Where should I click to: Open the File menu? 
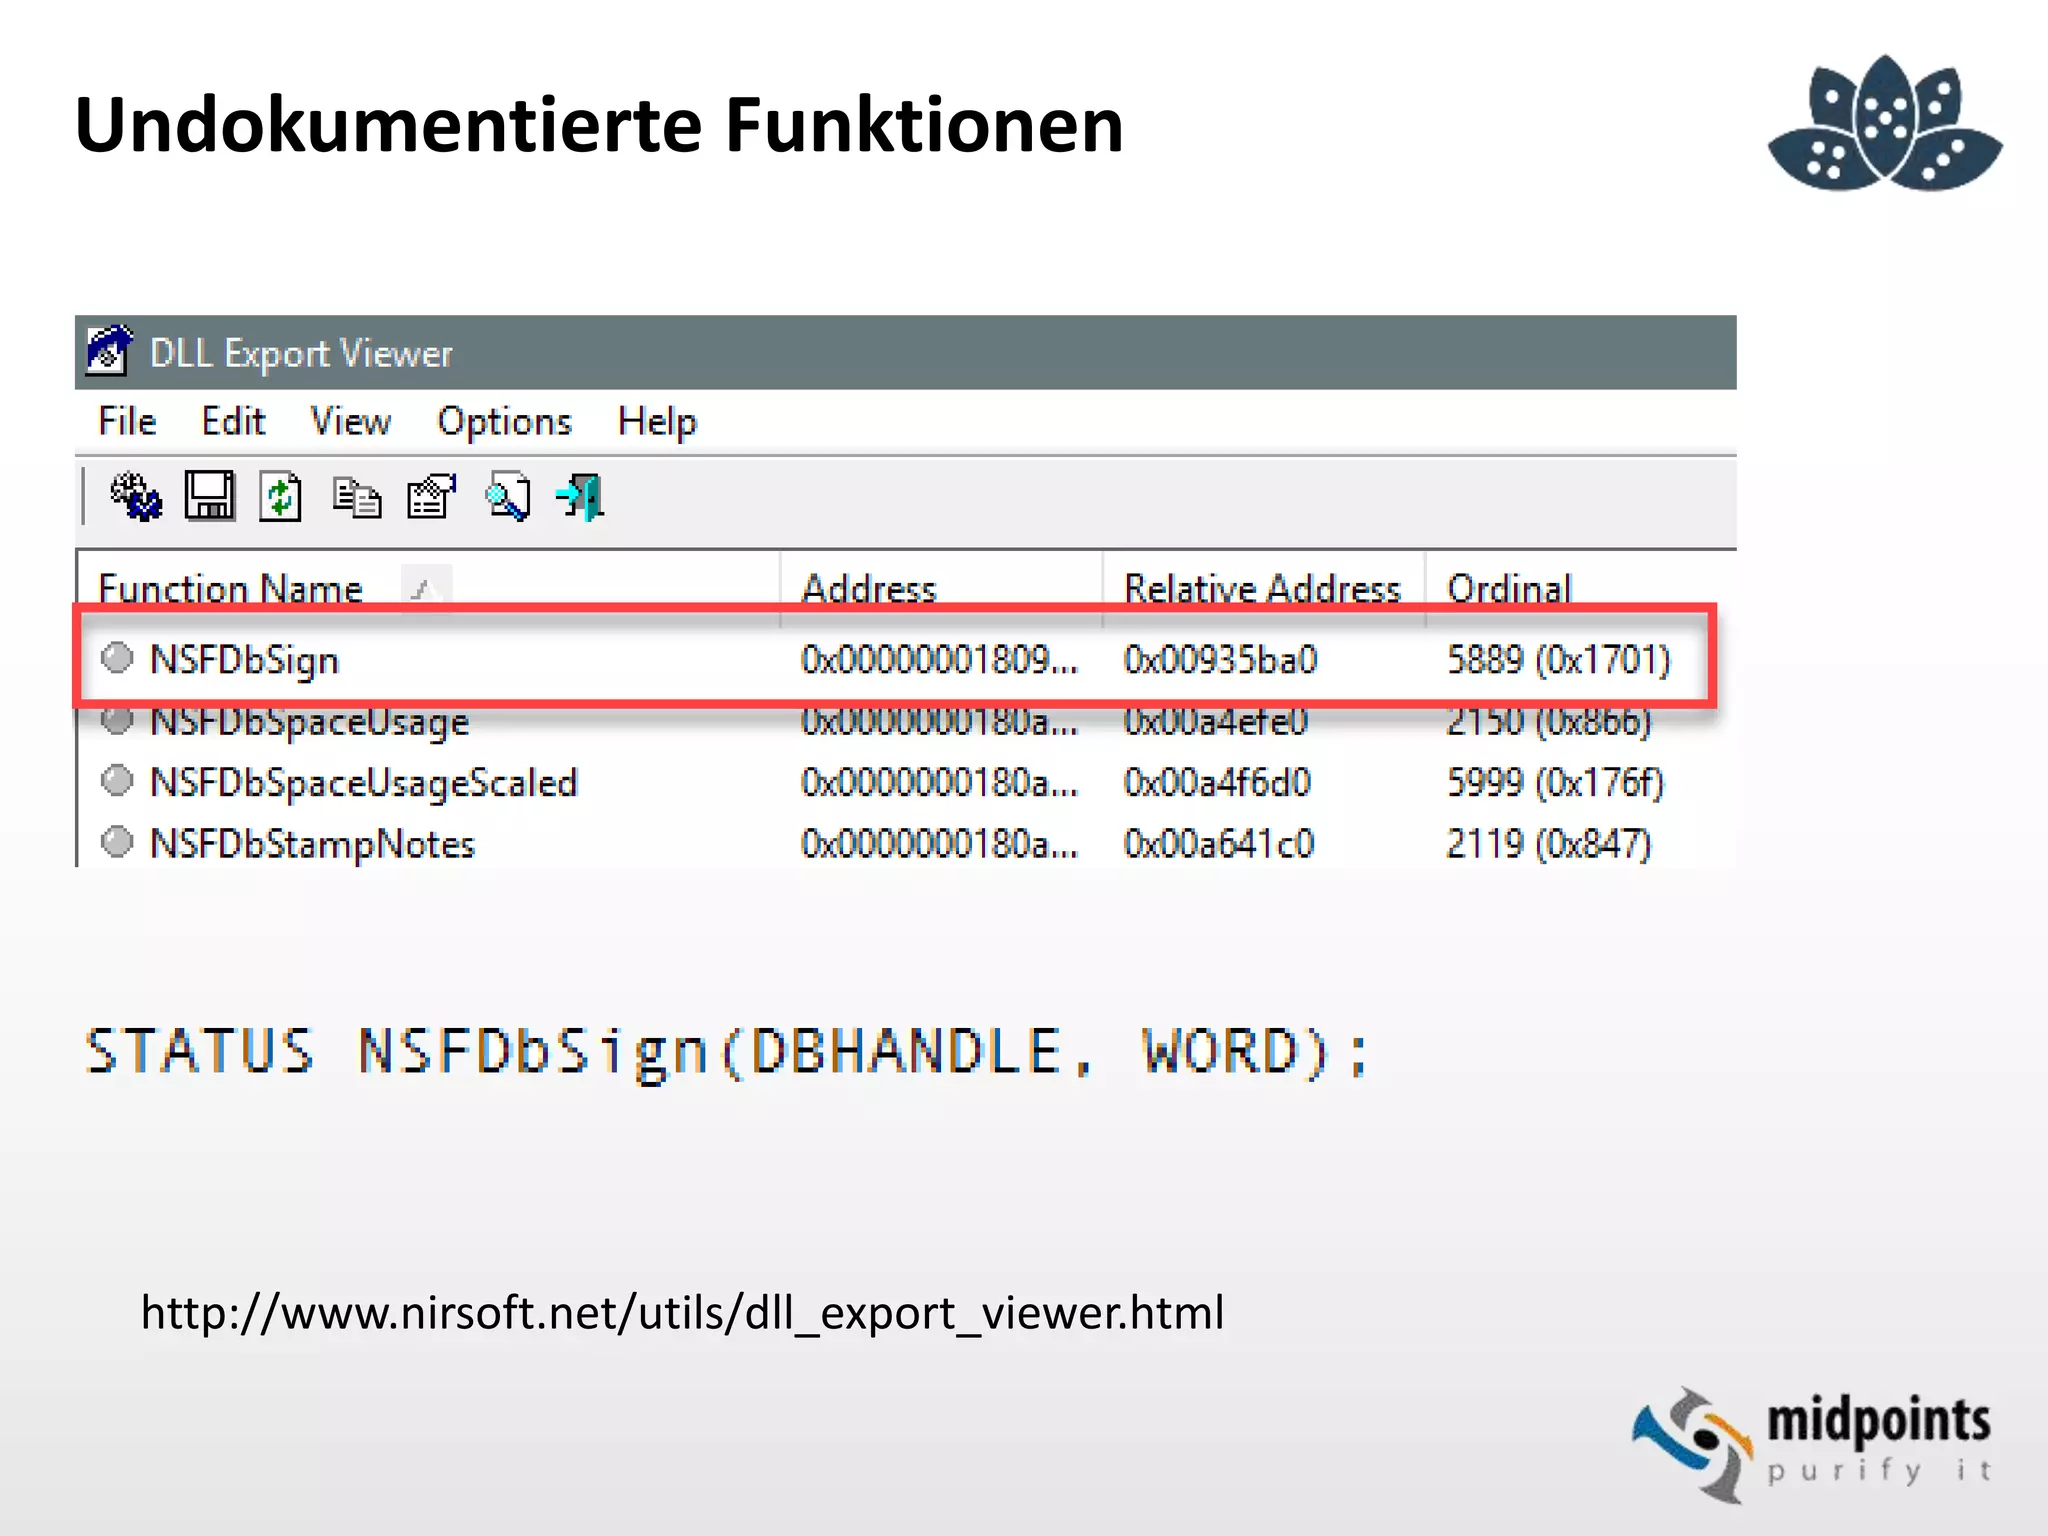[127, 421]
